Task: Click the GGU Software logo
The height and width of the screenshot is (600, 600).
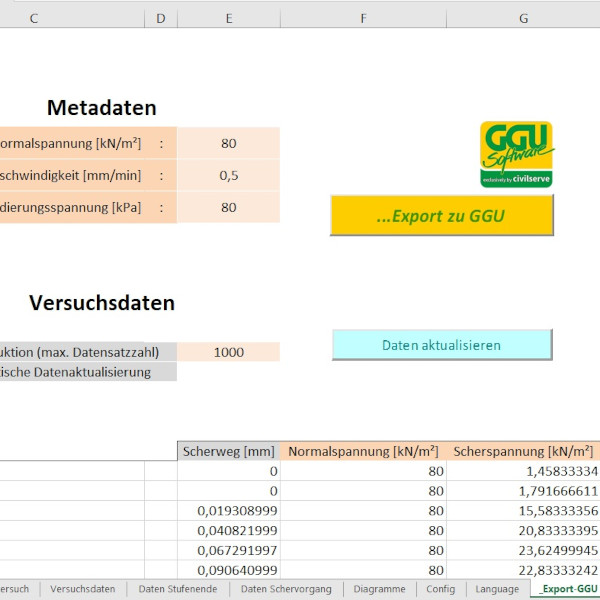Action: tap(517, 154)
